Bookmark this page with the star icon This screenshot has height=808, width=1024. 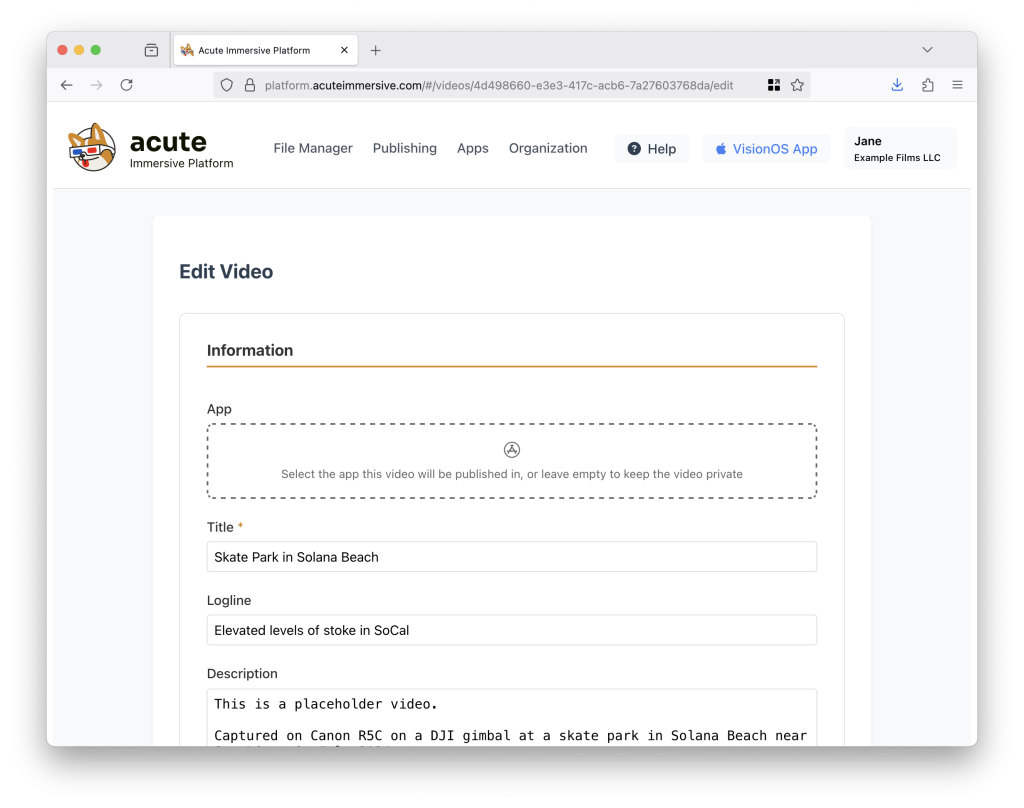tap(797, 85)
